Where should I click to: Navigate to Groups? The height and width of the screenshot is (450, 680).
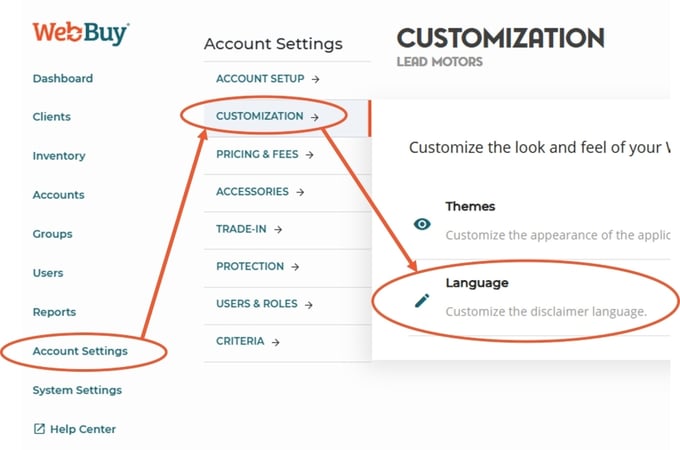[x=52, y=234]
